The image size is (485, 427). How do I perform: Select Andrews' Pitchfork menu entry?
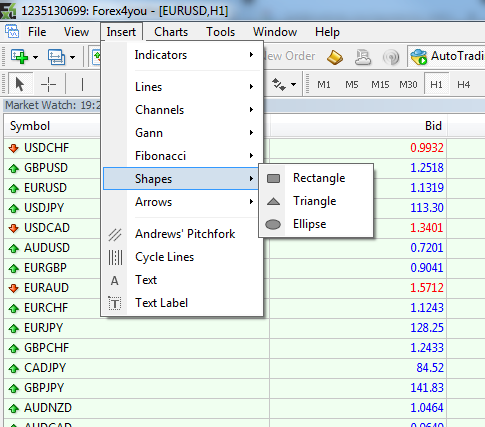pos(182,234)
